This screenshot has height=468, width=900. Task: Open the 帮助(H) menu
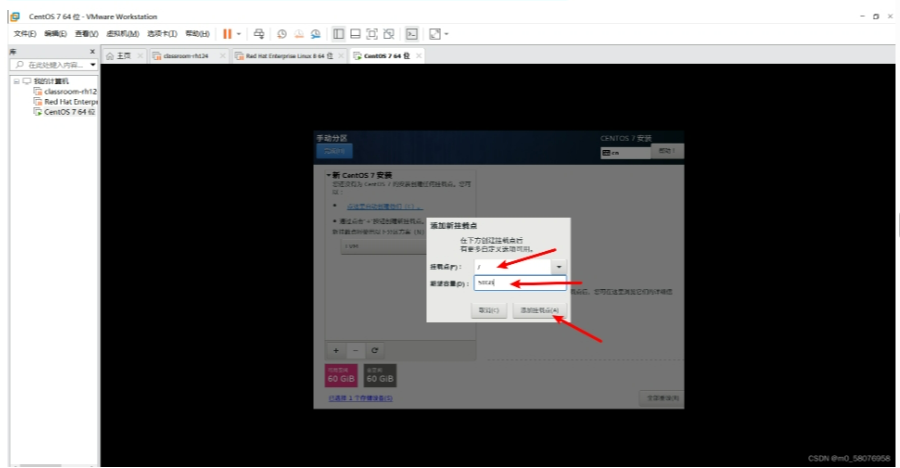coord(197,34)
